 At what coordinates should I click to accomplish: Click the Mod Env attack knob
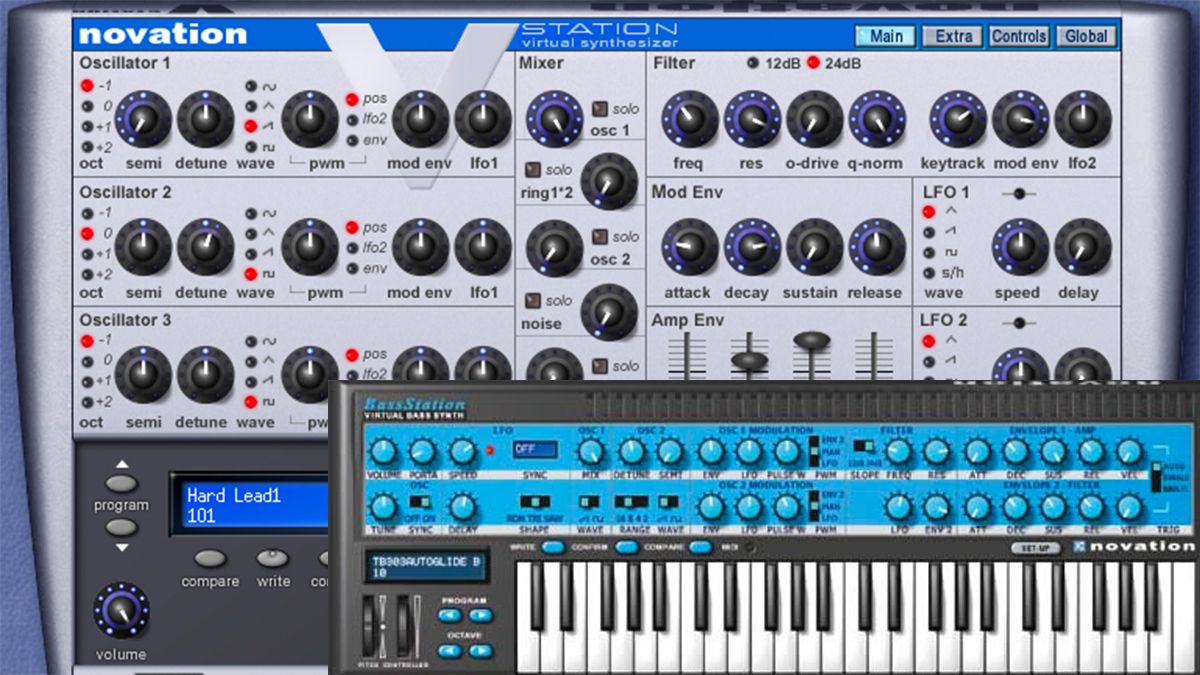pyautogui.click(x=690, y=248)
